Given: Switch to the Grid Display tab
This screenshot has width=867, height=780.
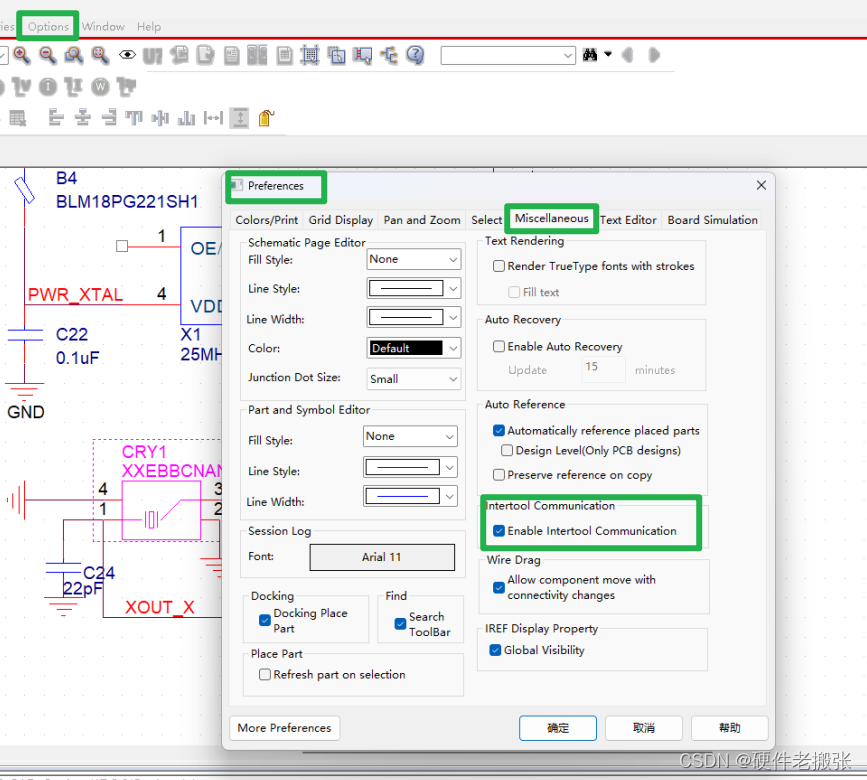Looking at the screenshot, I should tap(340, 220).
